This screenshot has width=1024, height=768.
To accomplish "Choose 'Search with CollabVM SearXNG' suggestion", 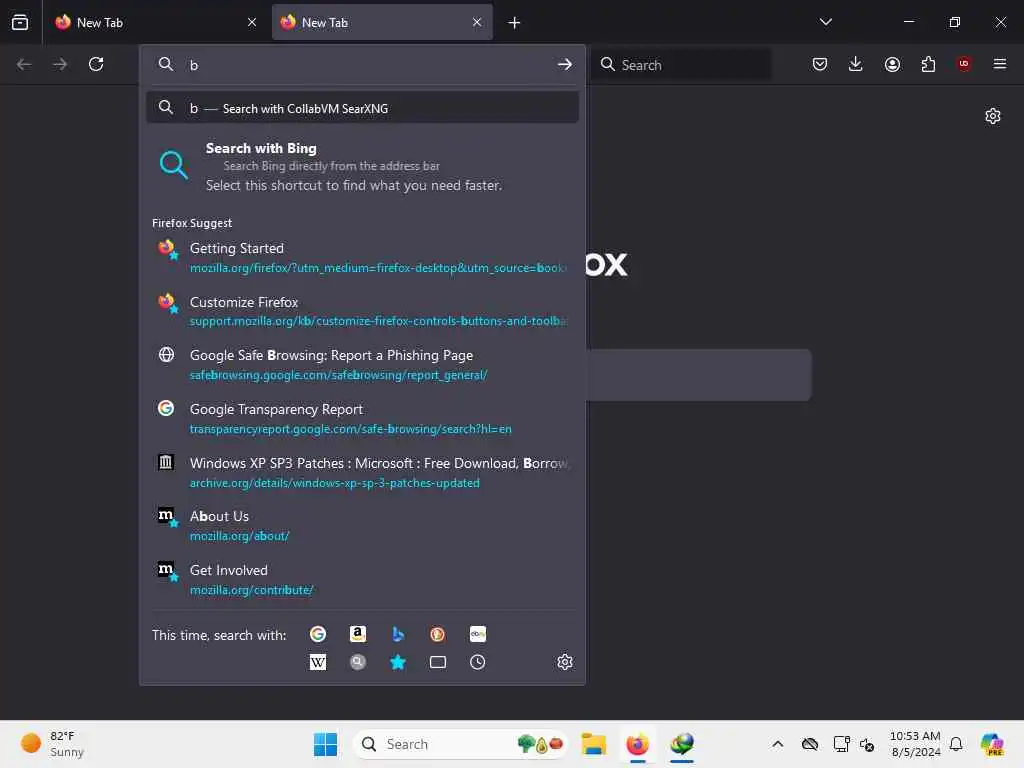I will 362,108.
